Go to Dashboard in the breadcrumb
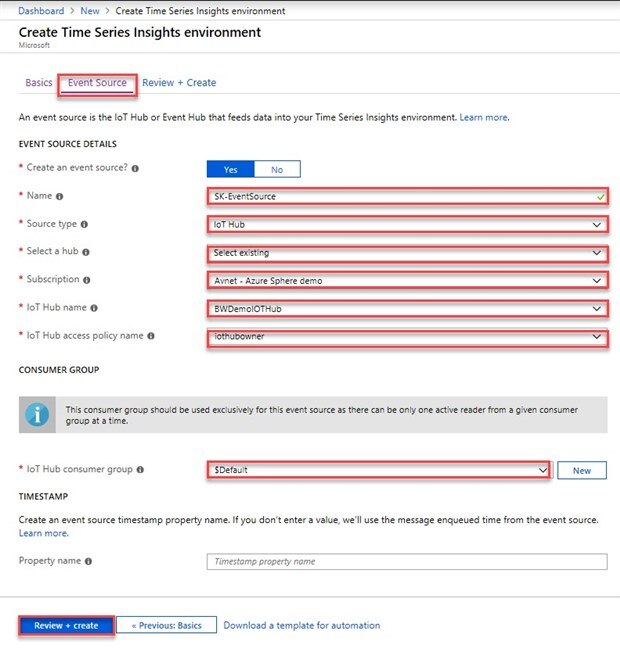Image resolution: width=620 pixels, height=648 pixels. [x=41, y=11]
